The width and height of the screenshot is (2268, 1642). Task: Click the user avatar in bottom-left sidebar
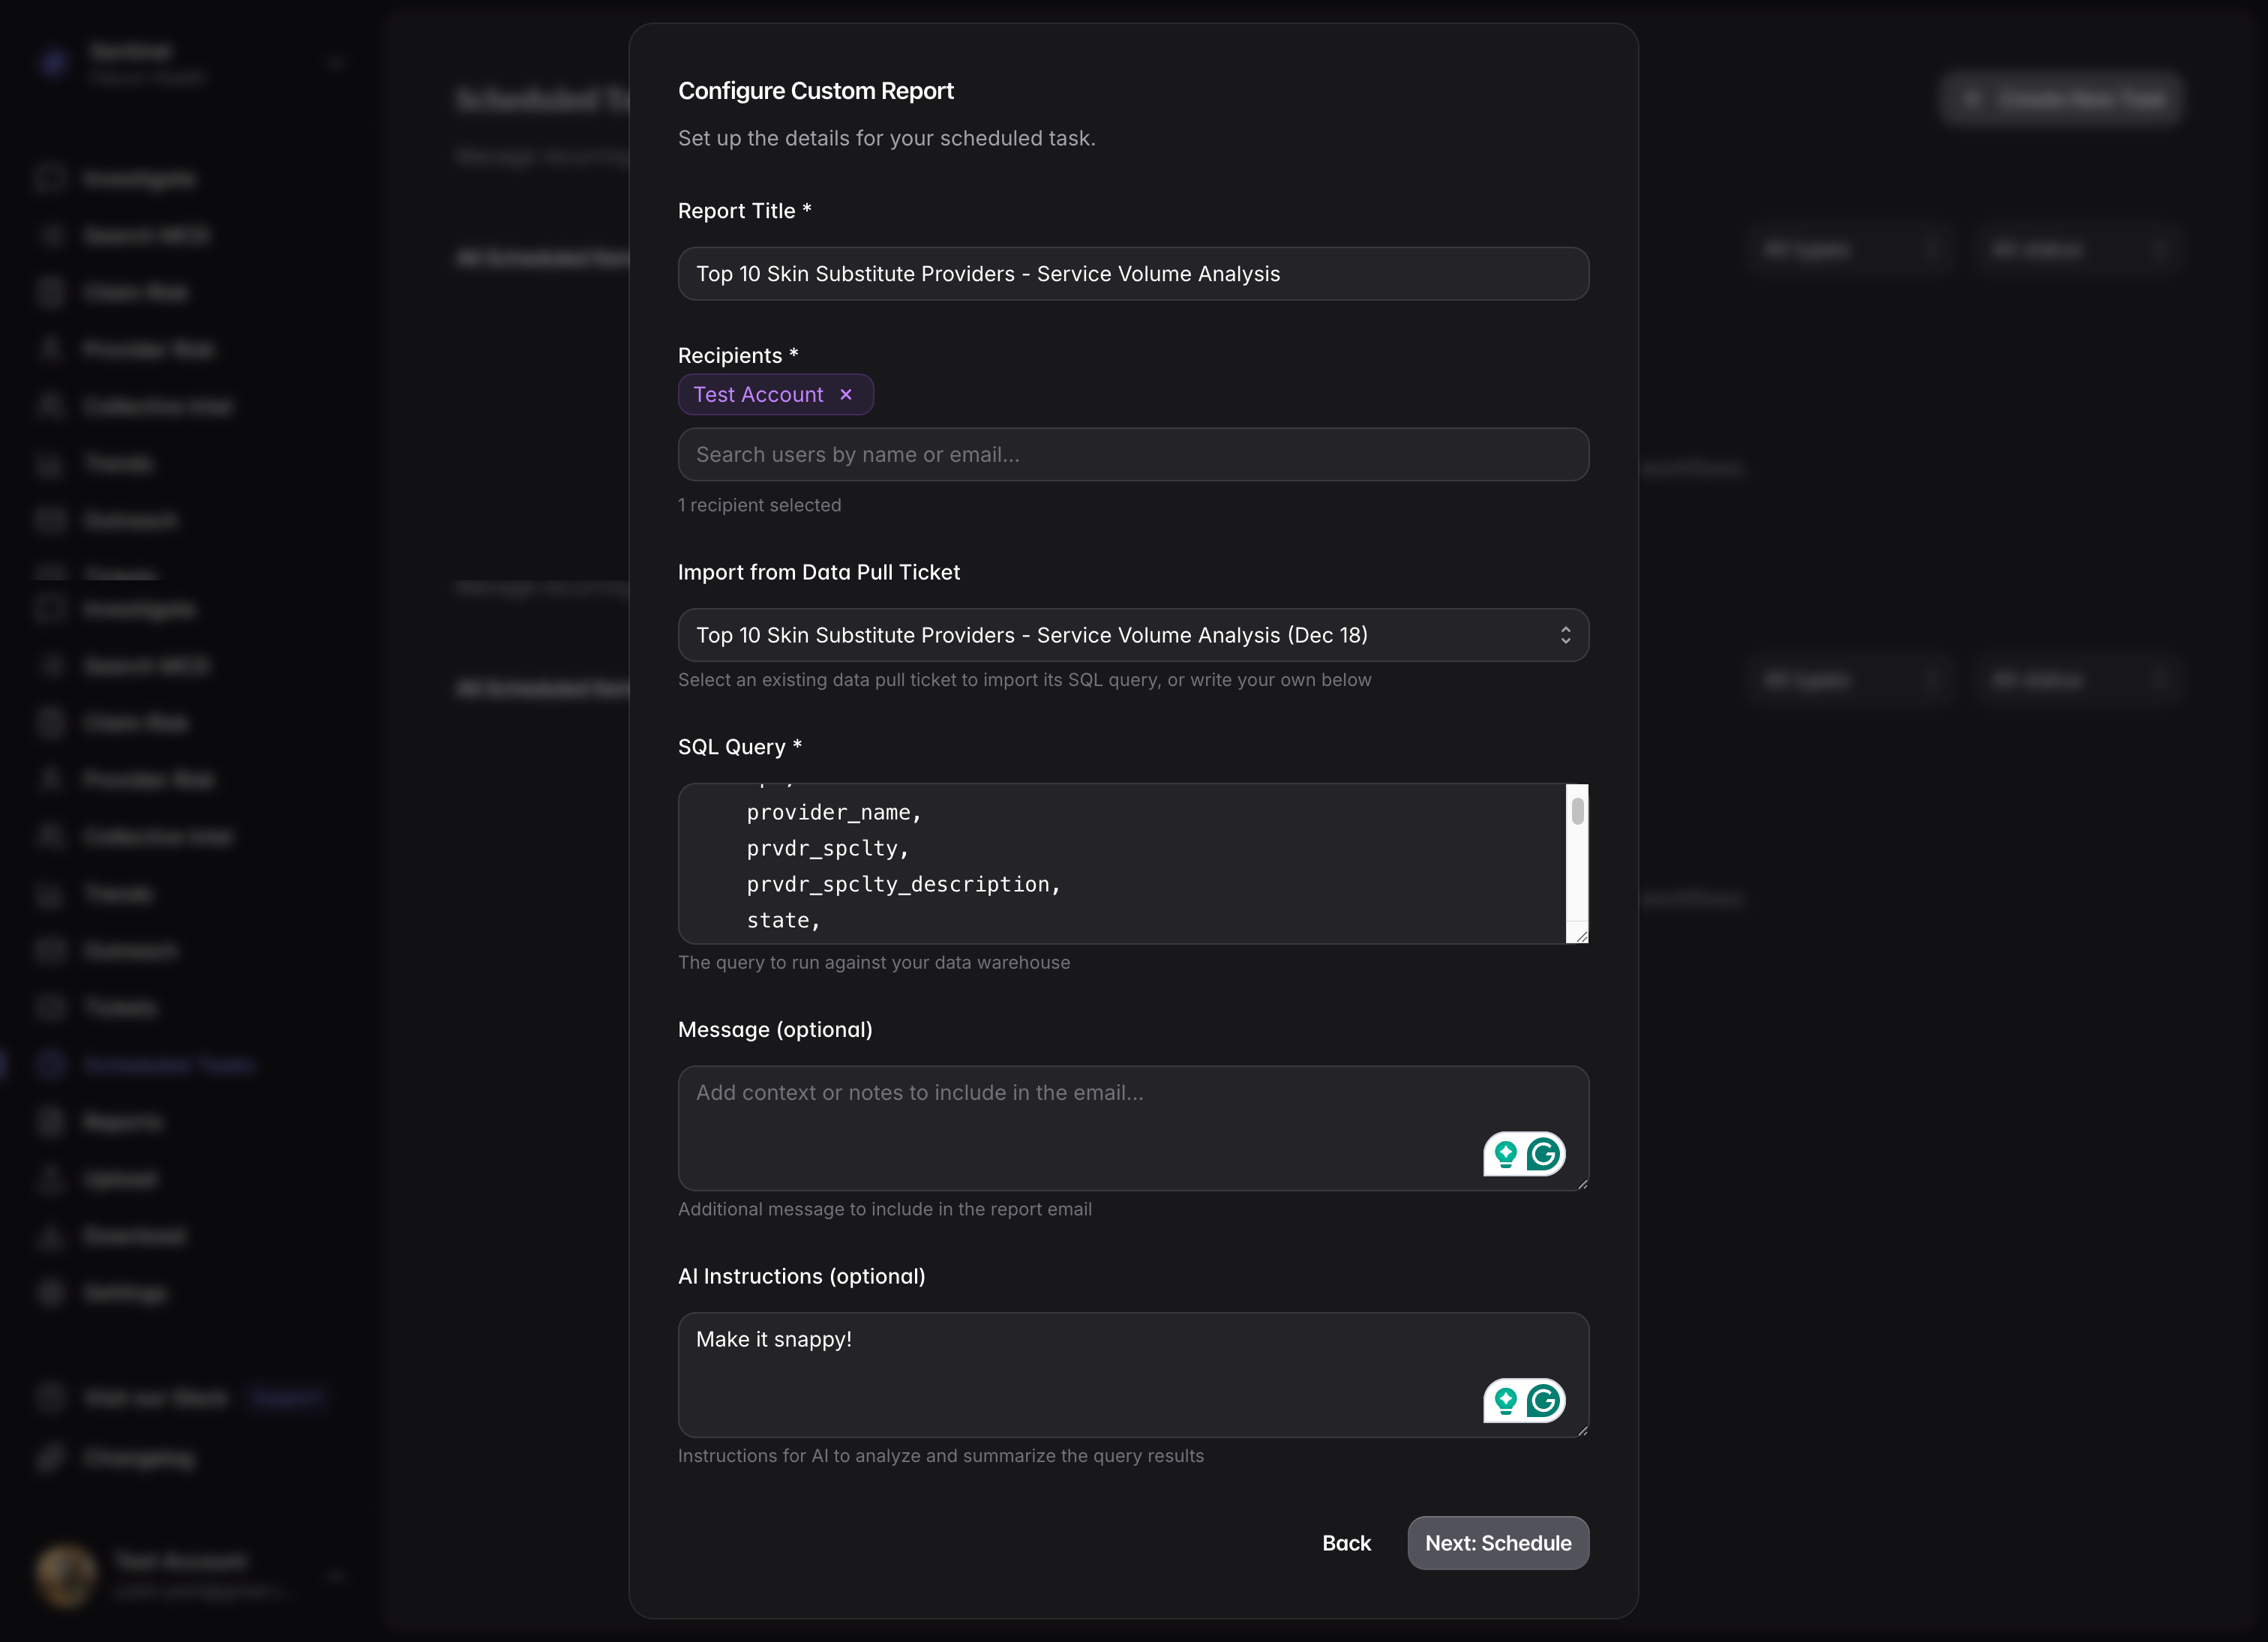pos(66,1576)
